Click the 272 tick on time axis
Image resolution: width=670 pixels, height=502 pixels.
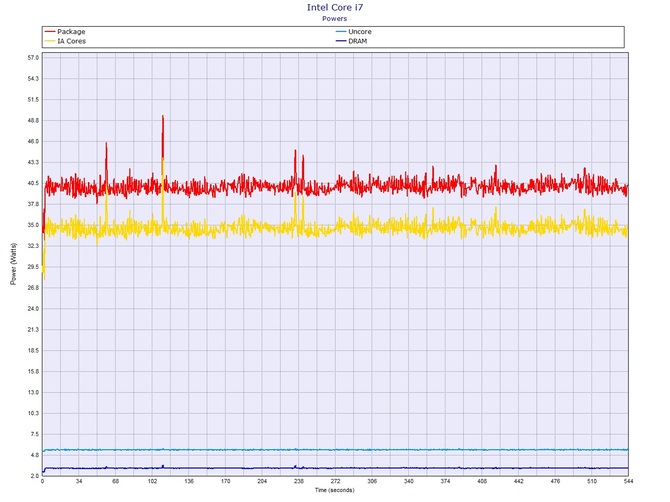coord(334,482)
